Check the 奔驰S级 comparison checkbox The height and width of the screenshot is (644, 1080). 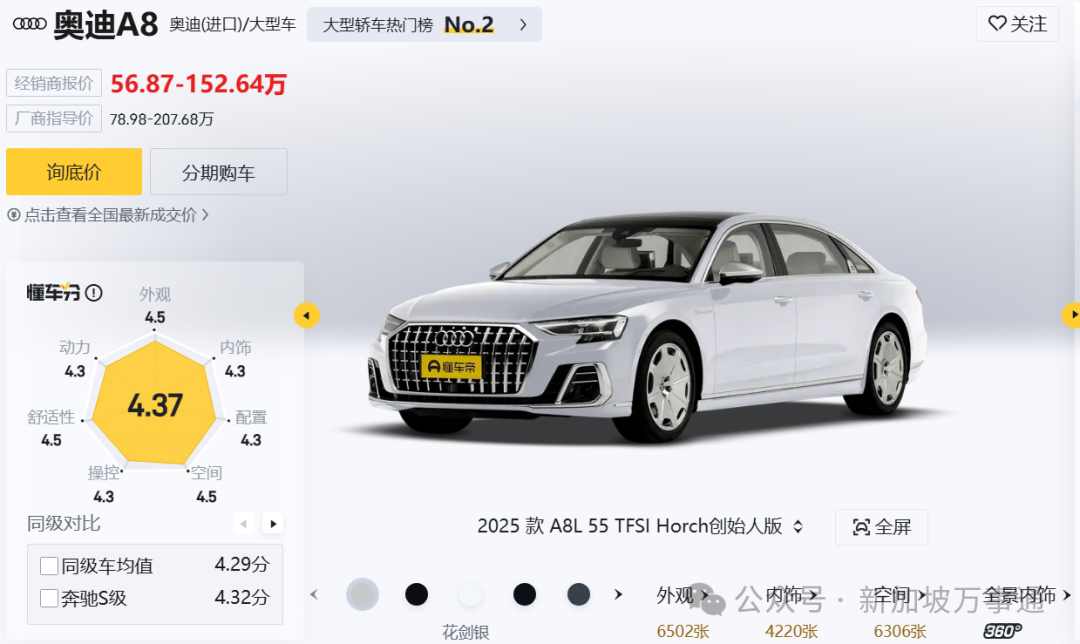pyautogui.click(x=49, y=598)
